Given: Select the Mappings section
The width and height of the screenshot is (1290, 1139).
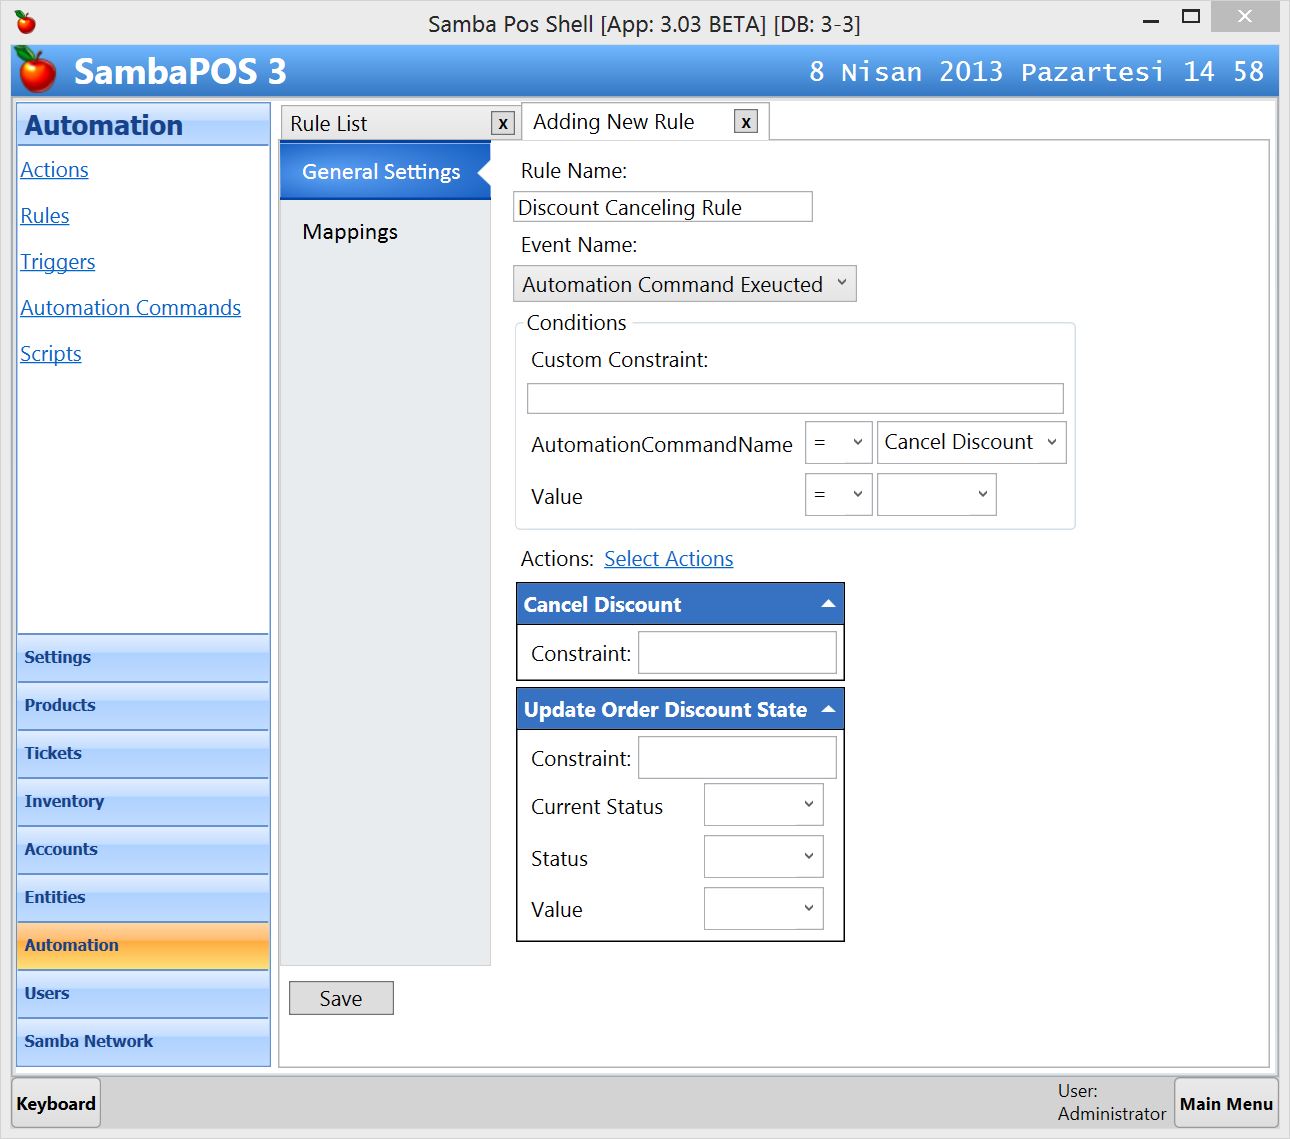Looking at the screenshot, I should point(350,232).
